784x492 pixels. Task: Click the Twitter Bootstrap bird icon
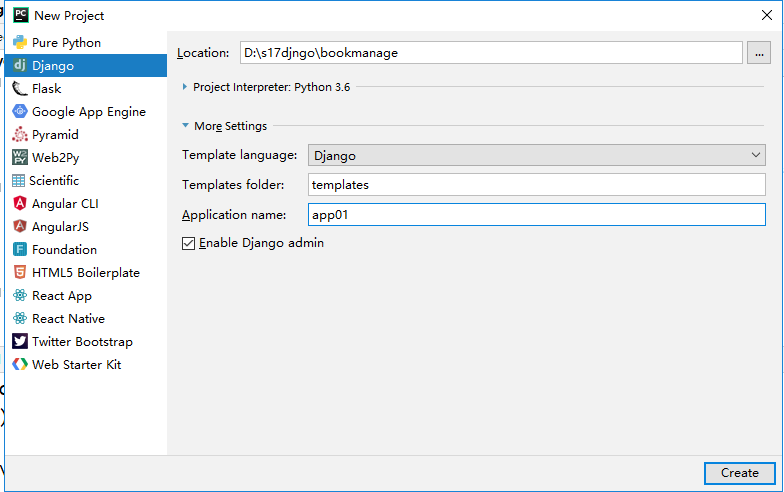20,342
